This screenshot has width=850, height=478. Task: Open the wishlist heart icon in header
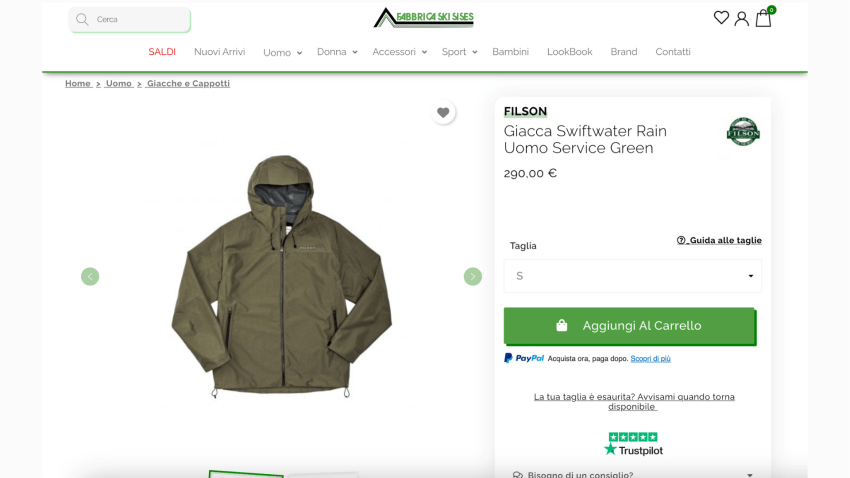coord(721,18)
